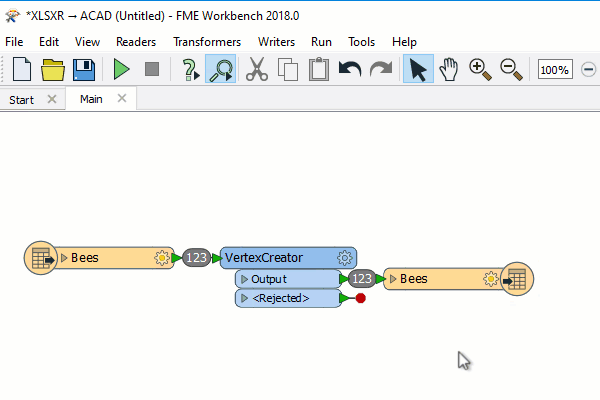This screenshot has height=400, width=600.
Task: Open the Transformers menu
Action: click(x=207, y=42)
